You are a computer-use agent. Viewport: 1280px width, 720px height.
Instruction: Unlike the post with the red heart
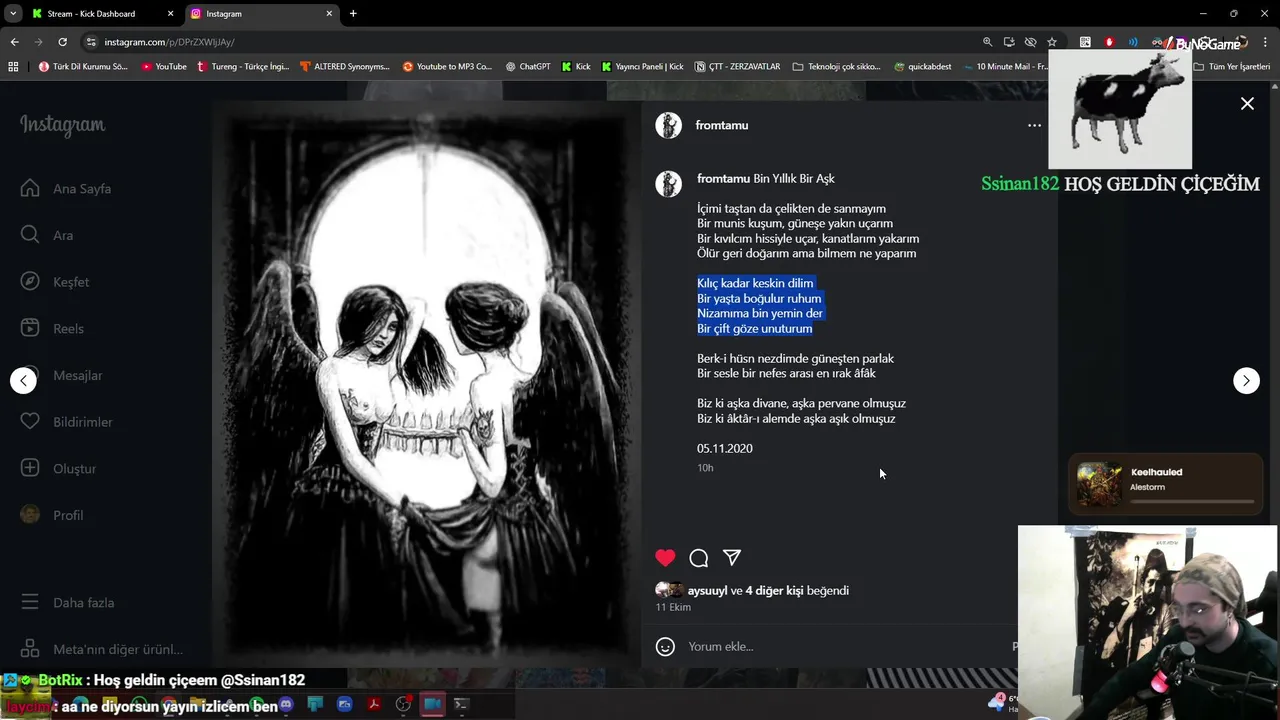pos(665,558)
